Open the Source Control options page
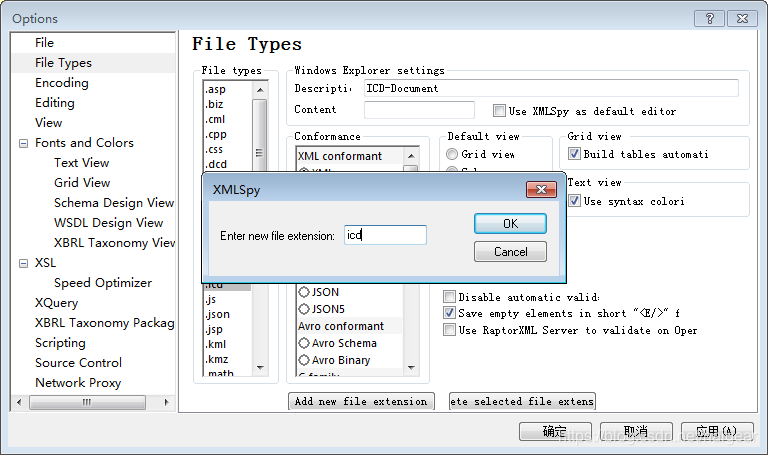Viewport: 768px width, 455px height. [x=78, y=363]
